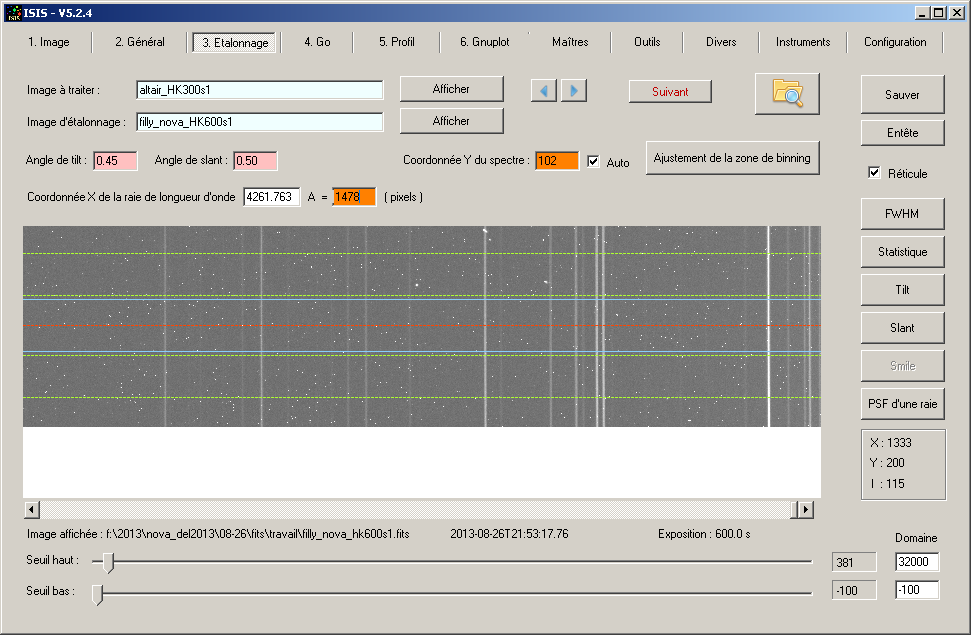
Task: Click the right blue arrow button
Action: (x=573, y=91)
